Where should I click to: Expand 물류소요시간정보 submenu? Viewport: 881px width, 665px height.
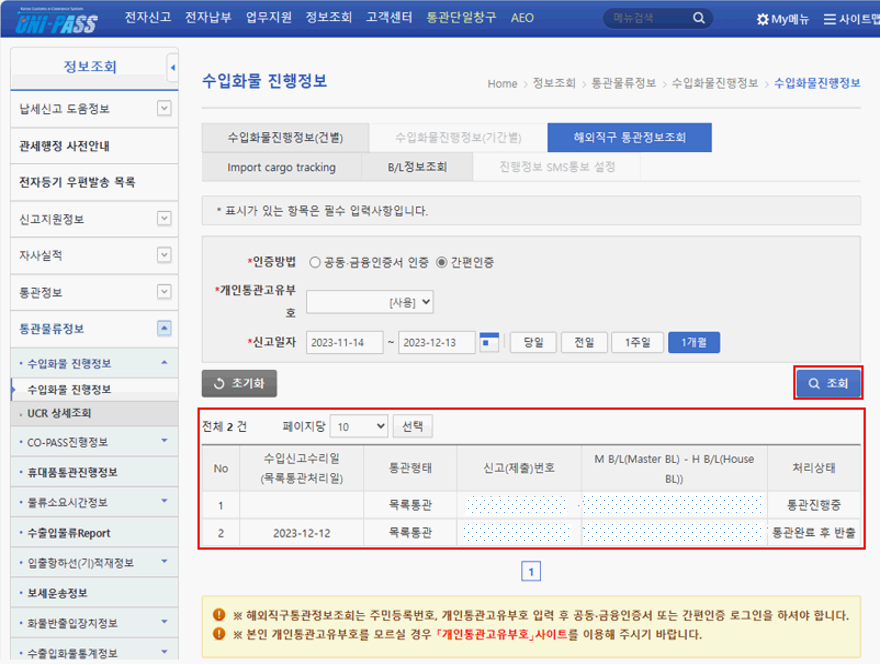[164, 501]
